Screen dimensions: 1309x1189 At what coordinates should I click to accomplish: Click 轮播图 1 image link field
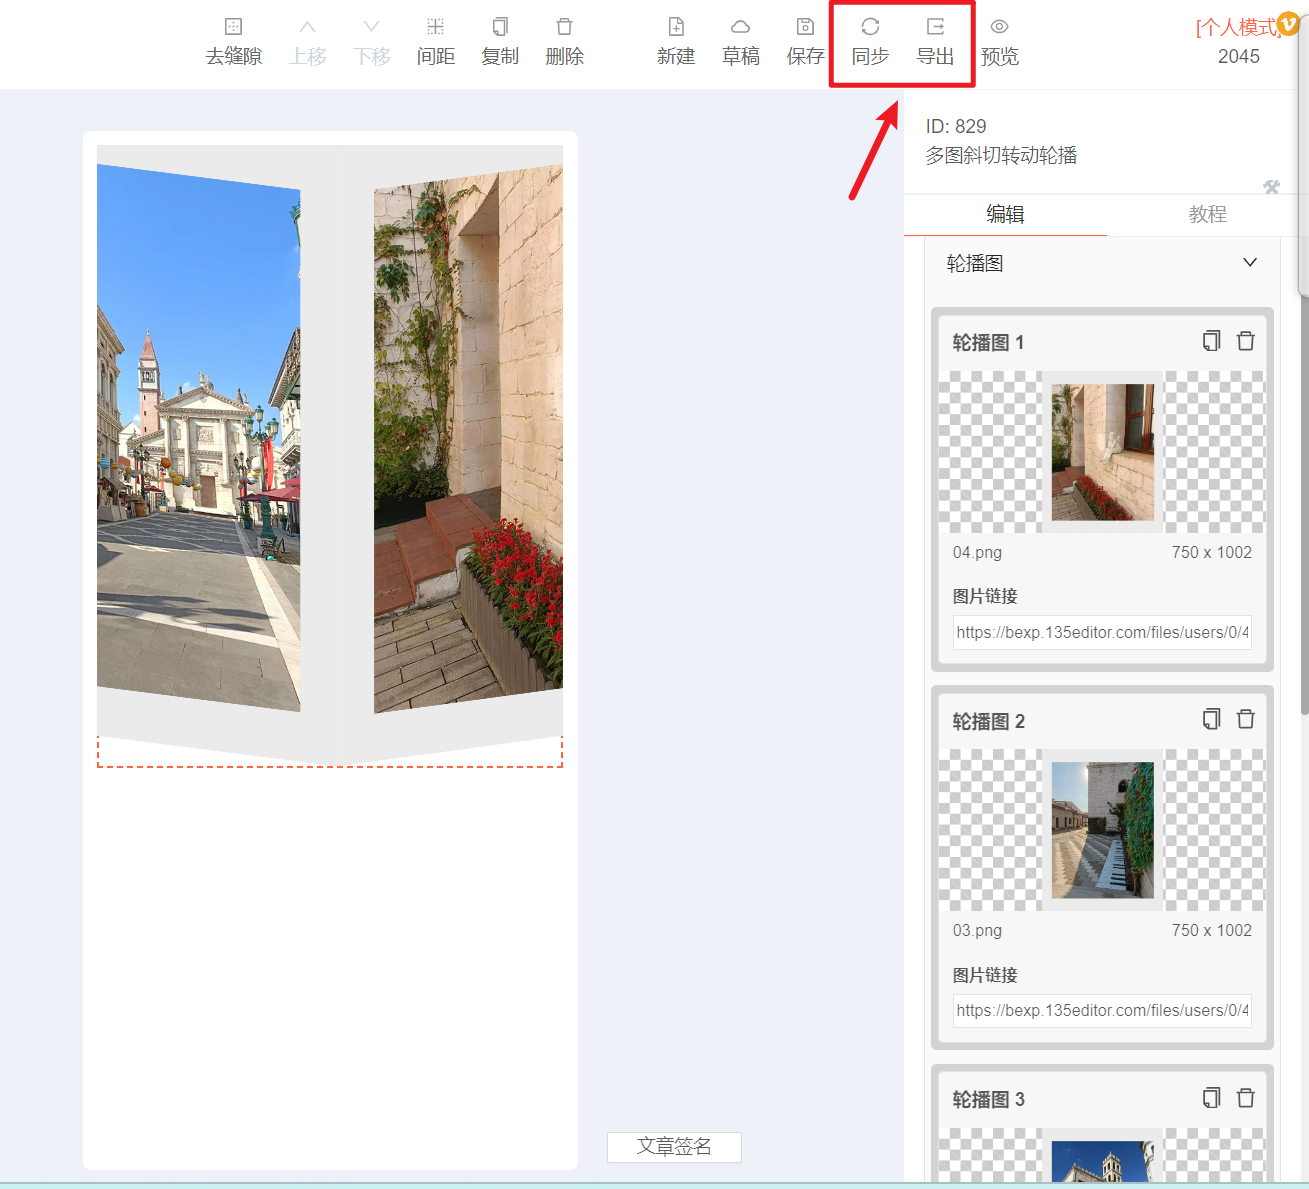1102,632
